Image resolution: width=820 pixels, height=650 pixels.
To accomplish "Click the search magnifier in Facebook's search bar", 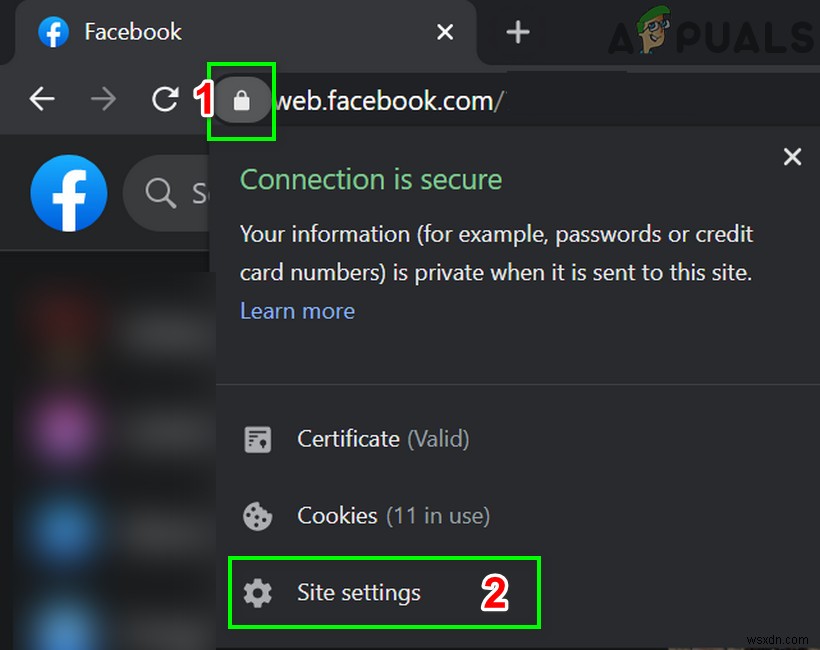I will click(160, 193).
